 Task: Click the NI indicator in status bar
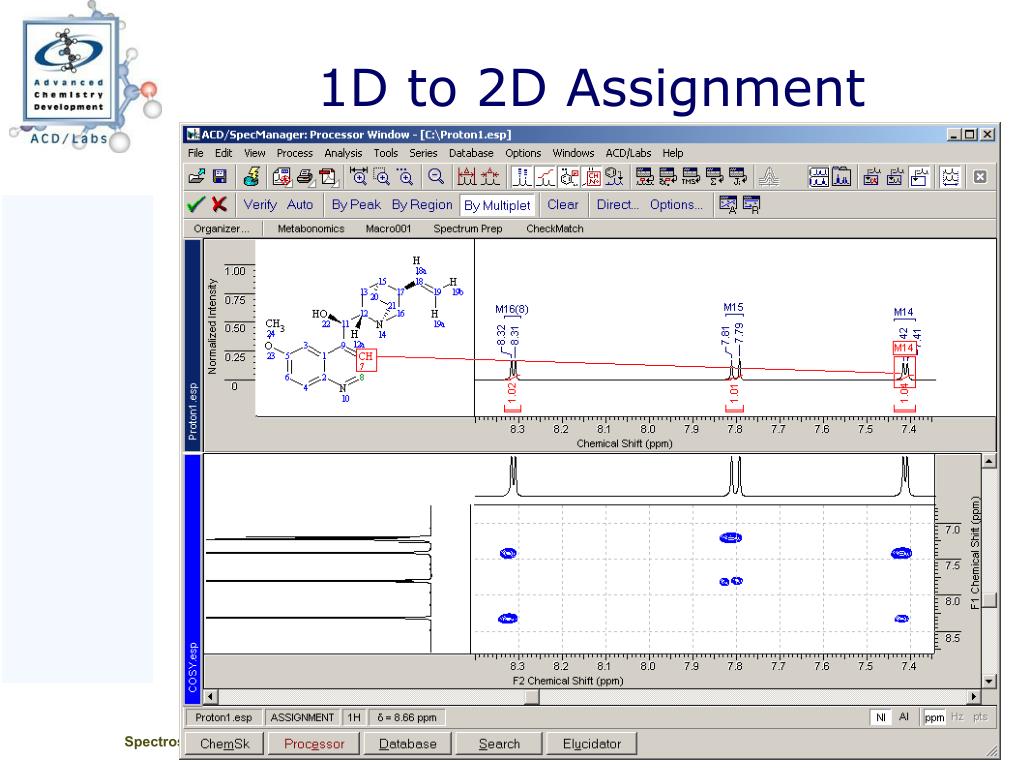click(880, 717)
